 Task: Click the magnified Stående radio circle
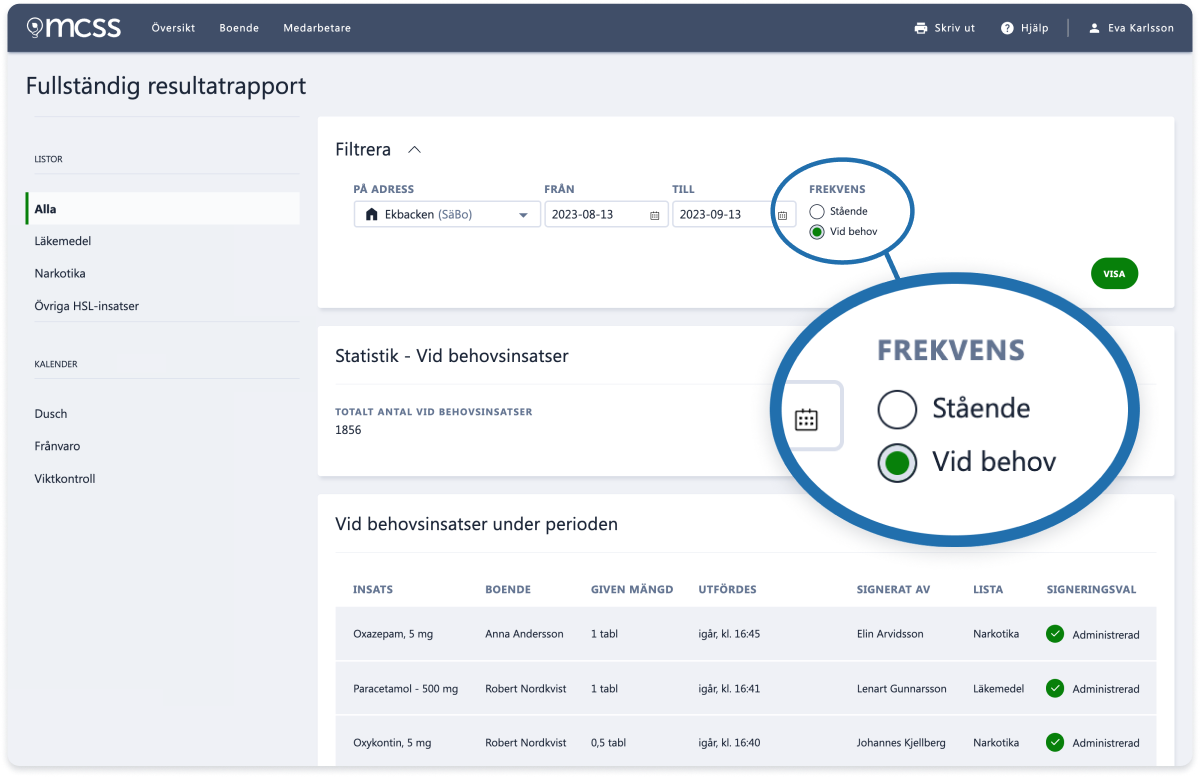click(897, 409)
